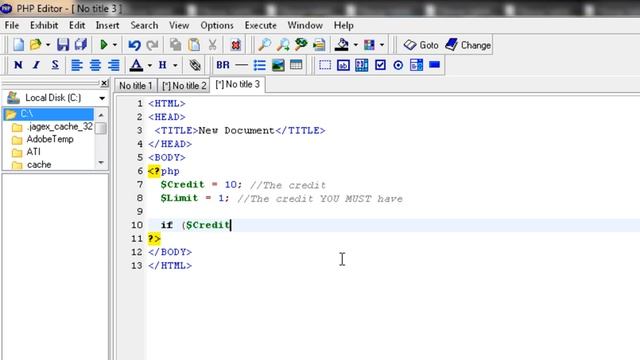
Task: Open the Search menu
Action: pyautogui.click(x=144, y=25)
